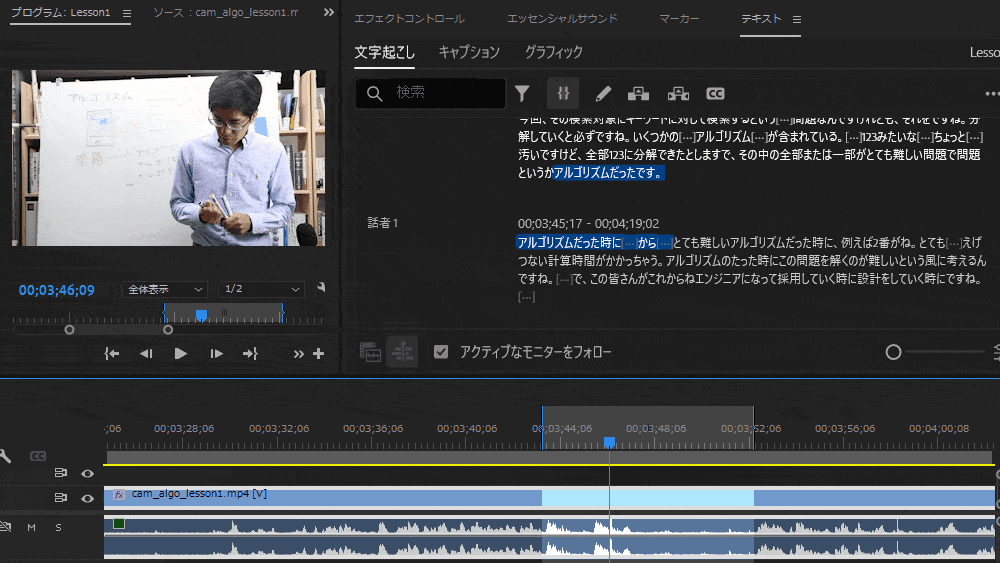Mute the audio track with M button

31,527
